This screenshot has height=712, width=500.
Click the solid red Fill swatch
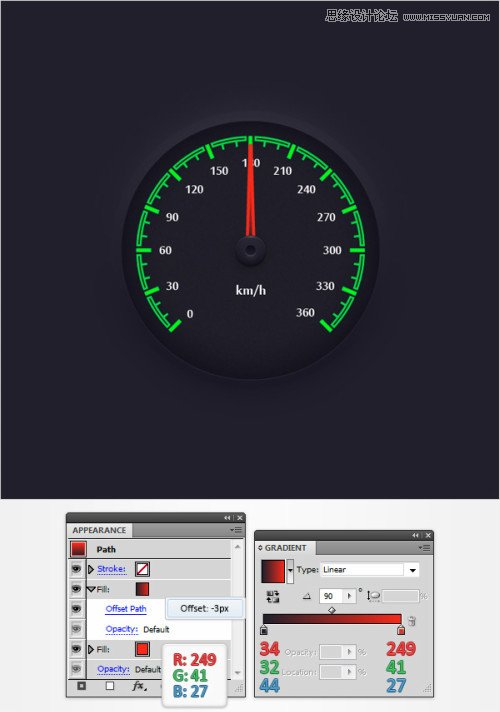(x=142, y=649)
